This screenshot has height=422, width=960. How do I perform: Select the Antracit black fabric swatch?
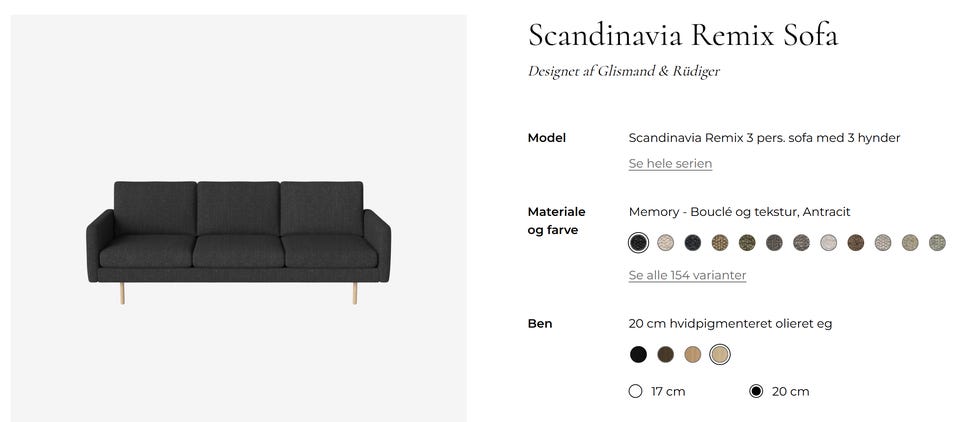tap(638, 242)
